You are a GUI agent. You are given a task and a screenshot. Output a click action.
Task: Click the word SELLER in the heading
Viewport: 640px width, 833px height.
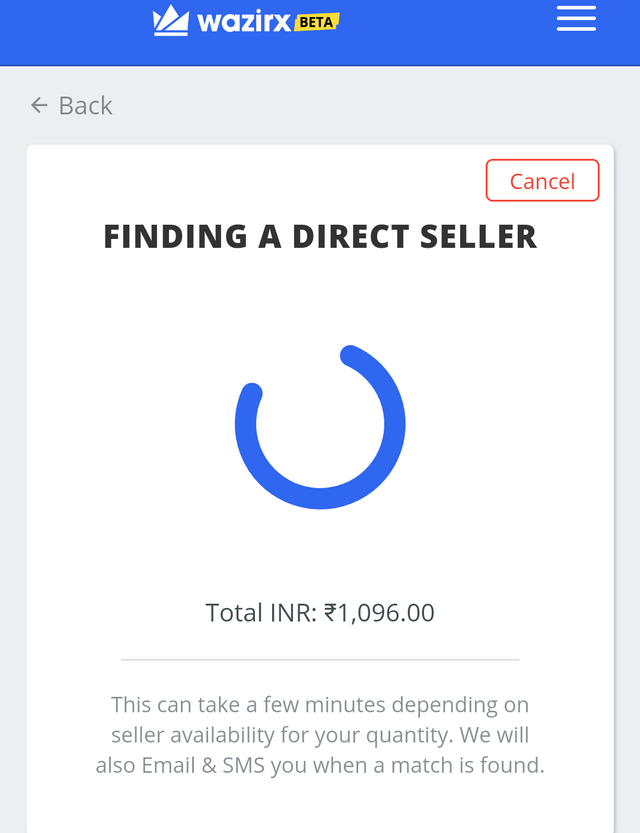pyautogui.click(x=479, y=236)
